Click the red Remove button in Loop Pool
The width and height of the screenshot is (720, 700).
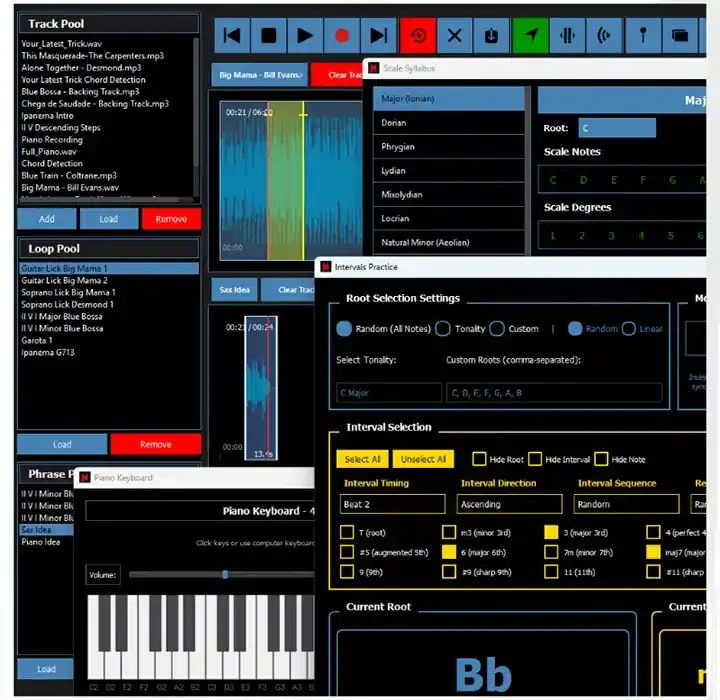pyautogui.click(x=156, y=444)
